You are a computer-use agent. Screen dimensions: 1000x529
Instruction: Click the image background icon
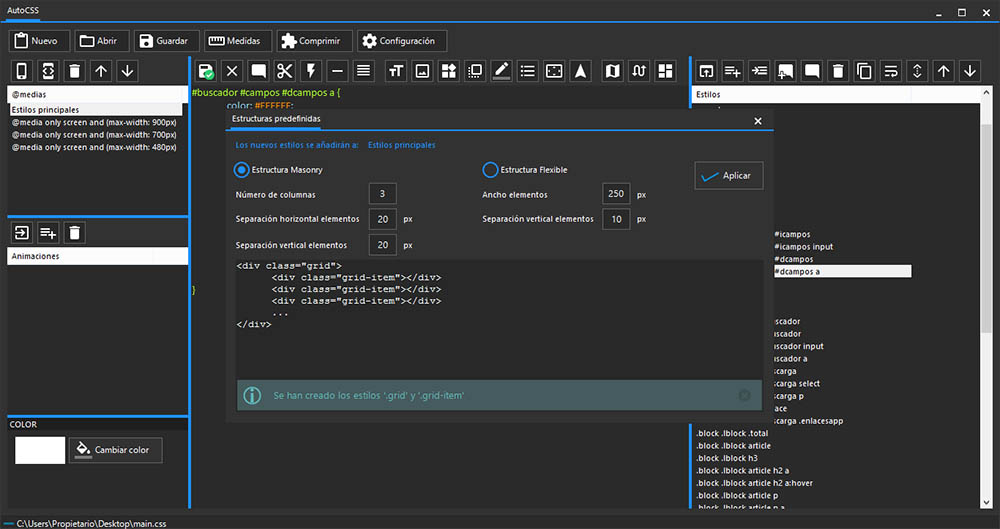pyautogui.click(x=422, y=71)
